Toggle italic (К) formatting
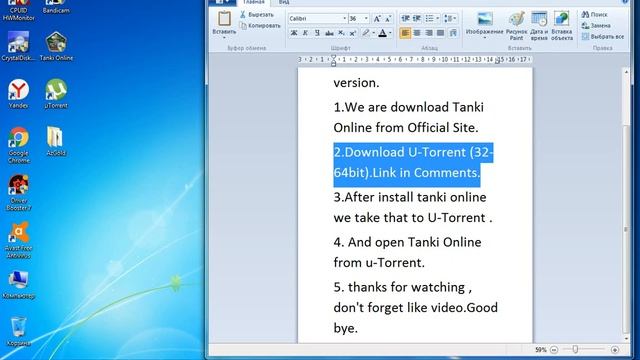The height and width of the screenshot is (360, 640). point(305,33)
